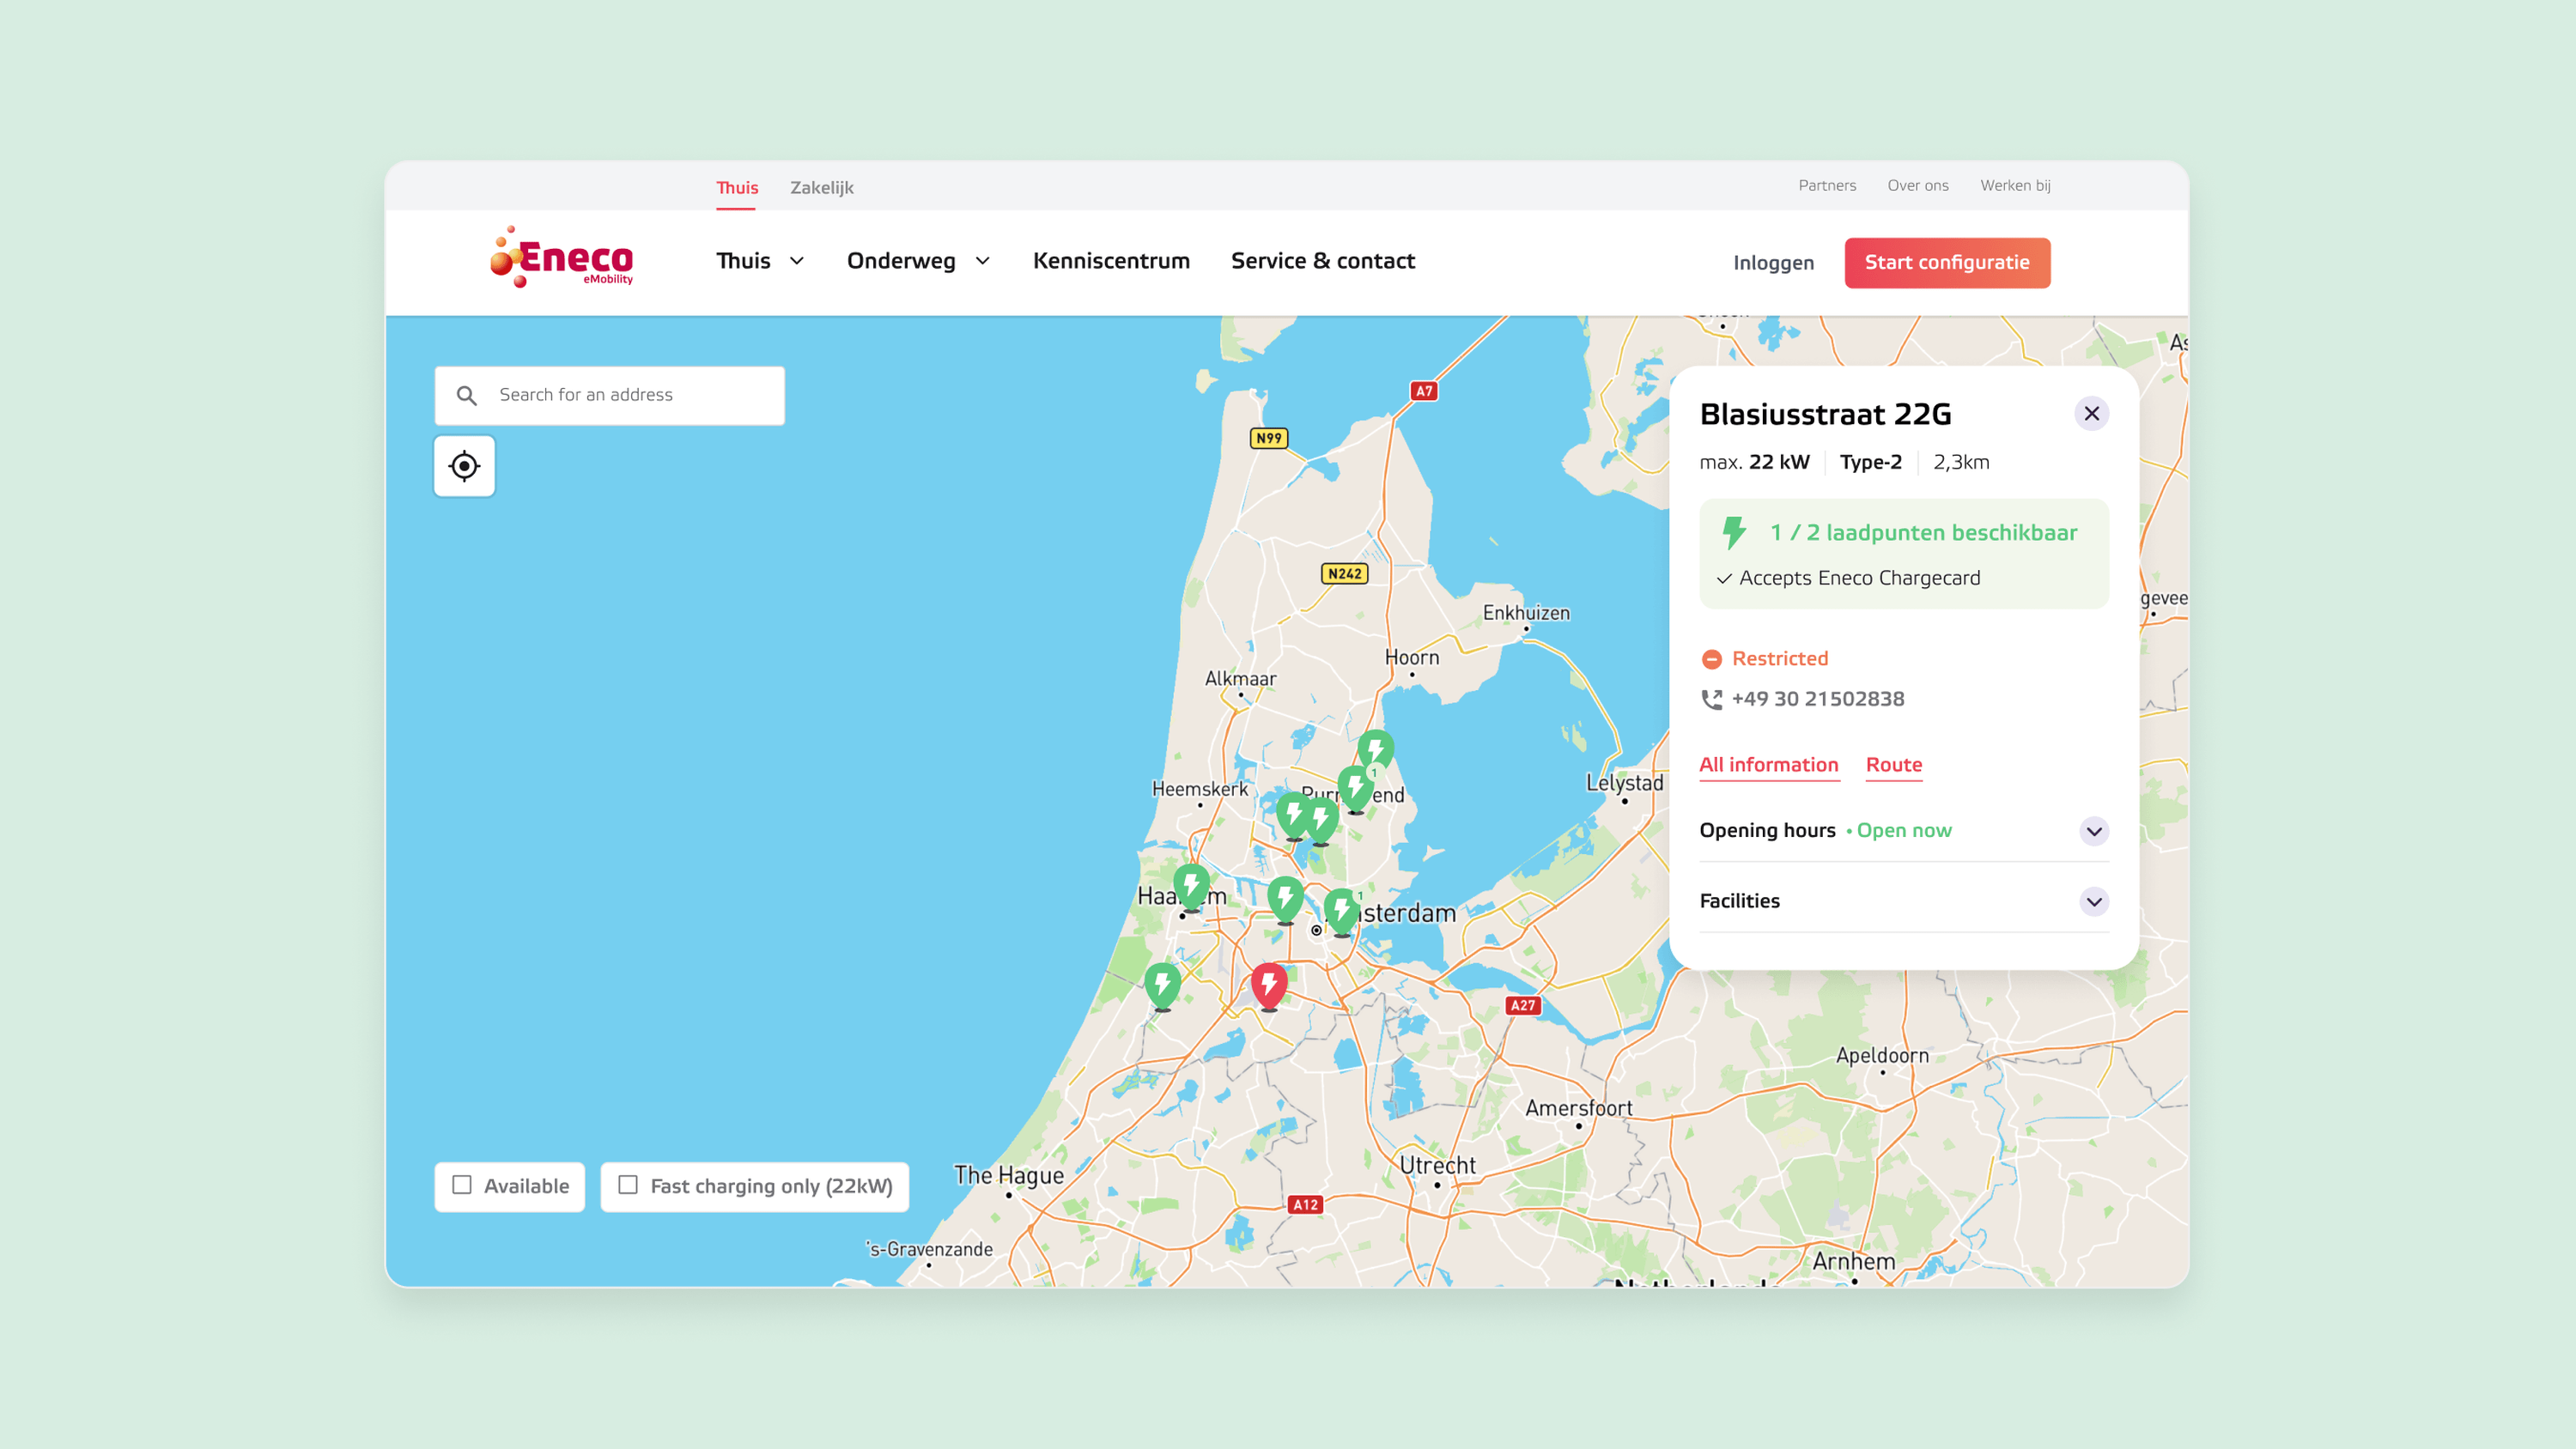The image size is (2576, 1449).
Task: Click the 'Accepts Eneco Chargecard' text
Action: tap(1859, 578)
